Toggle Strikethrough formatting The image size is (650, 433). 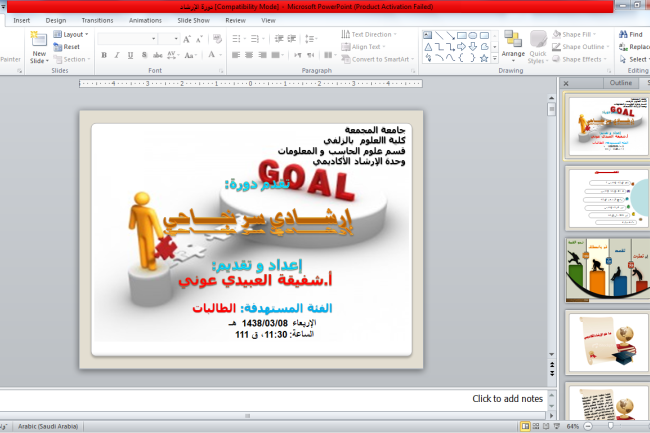pyautogui.click(x=158, y=55)
